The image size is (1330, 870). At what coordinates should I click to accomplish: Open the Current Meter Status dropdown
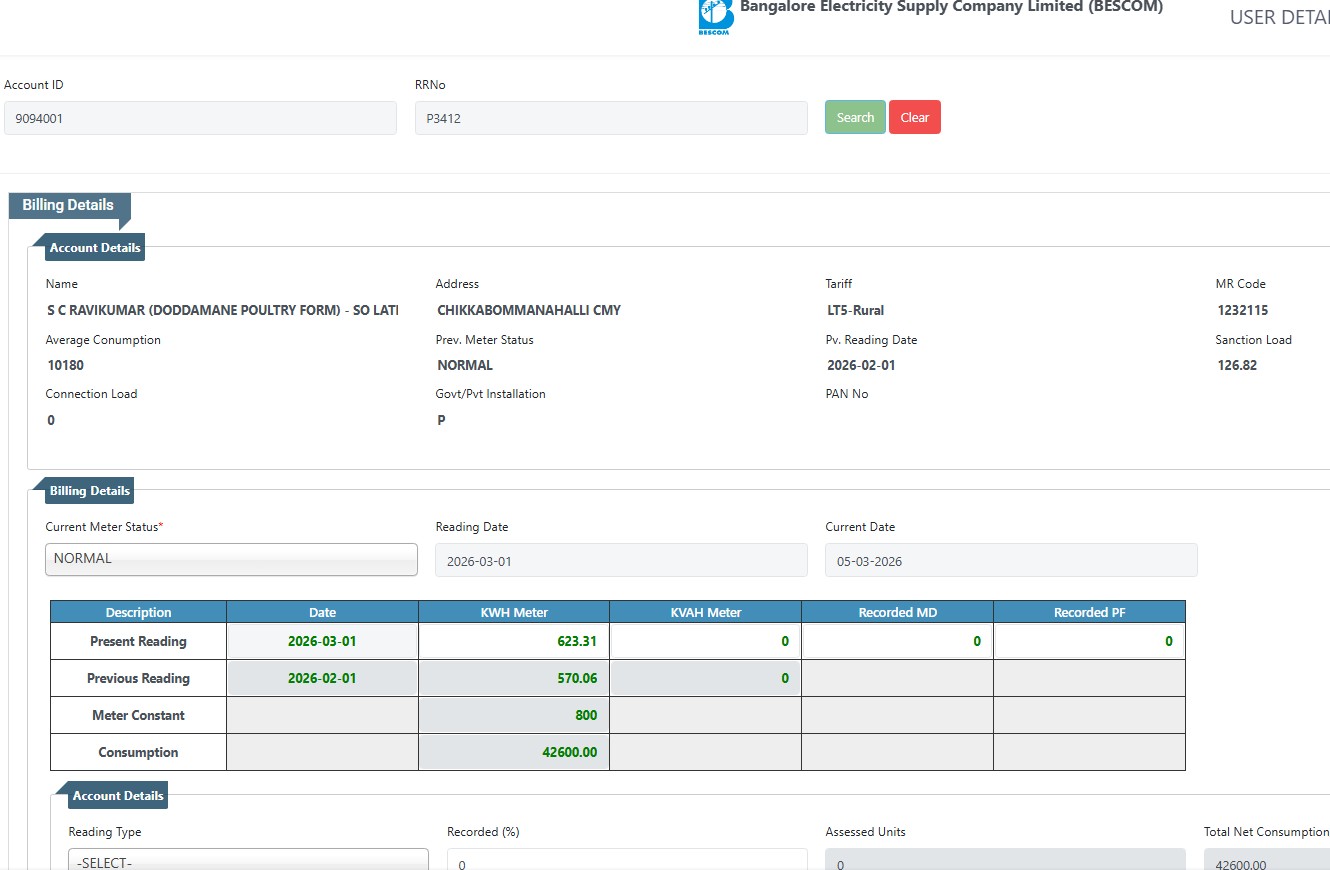coord(231,559)
